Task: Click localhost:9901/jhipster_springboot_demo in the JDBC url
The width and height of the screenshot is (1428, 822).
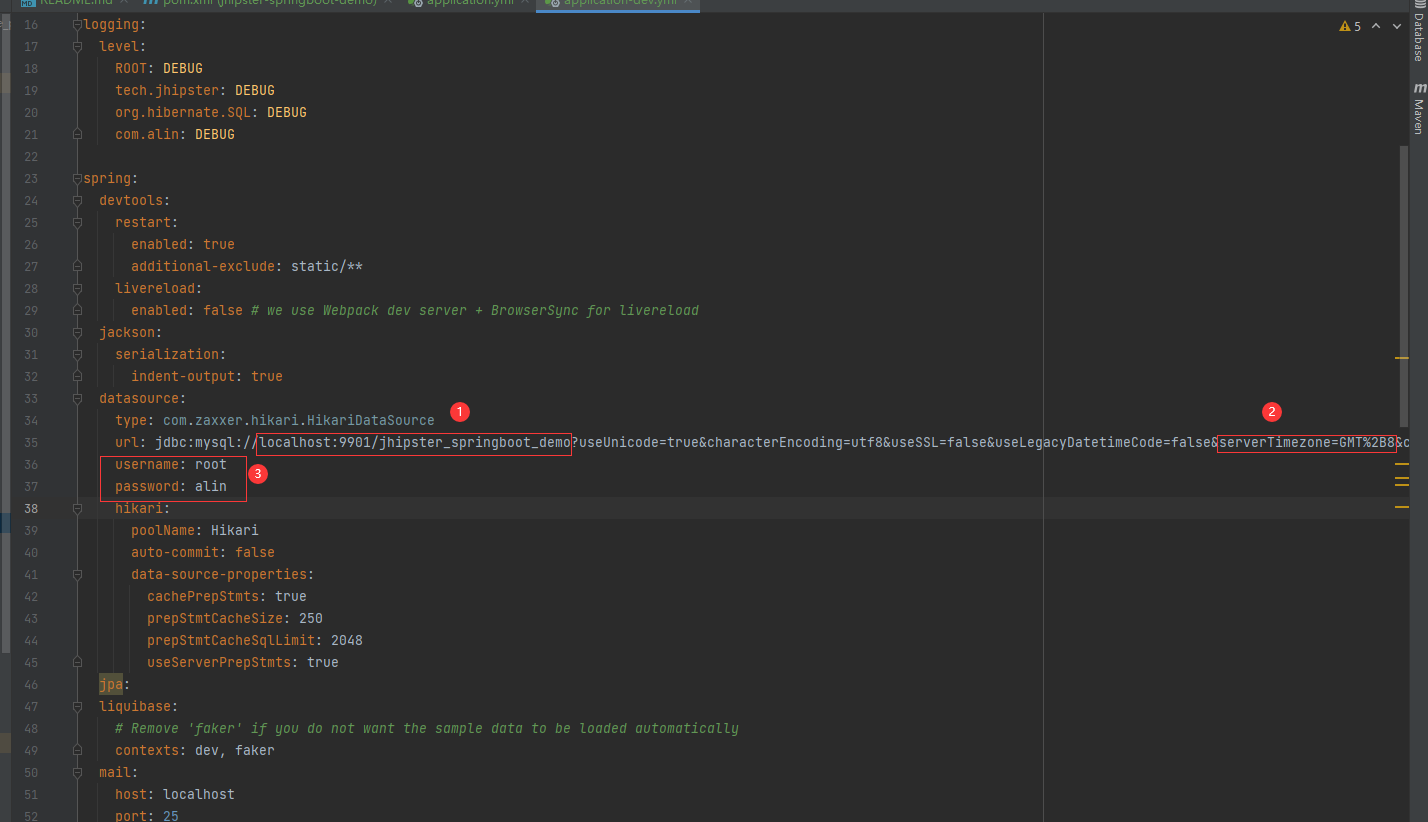Action: click(414, 442)
